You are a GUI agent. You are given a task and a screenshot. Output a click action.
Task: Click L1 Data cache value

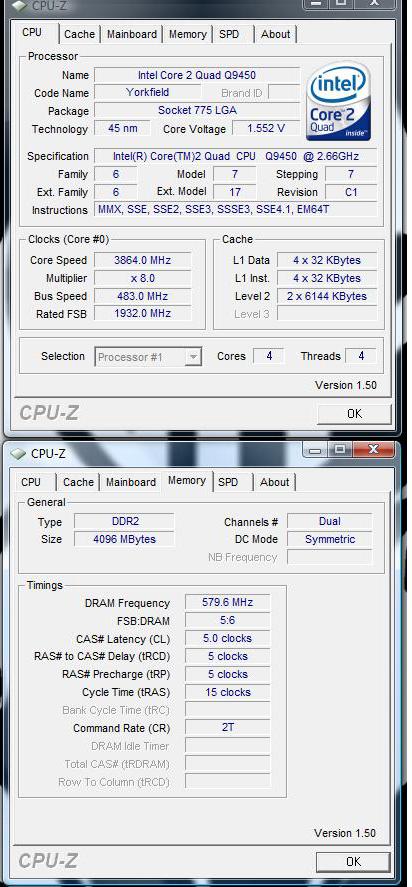[327, 260]
